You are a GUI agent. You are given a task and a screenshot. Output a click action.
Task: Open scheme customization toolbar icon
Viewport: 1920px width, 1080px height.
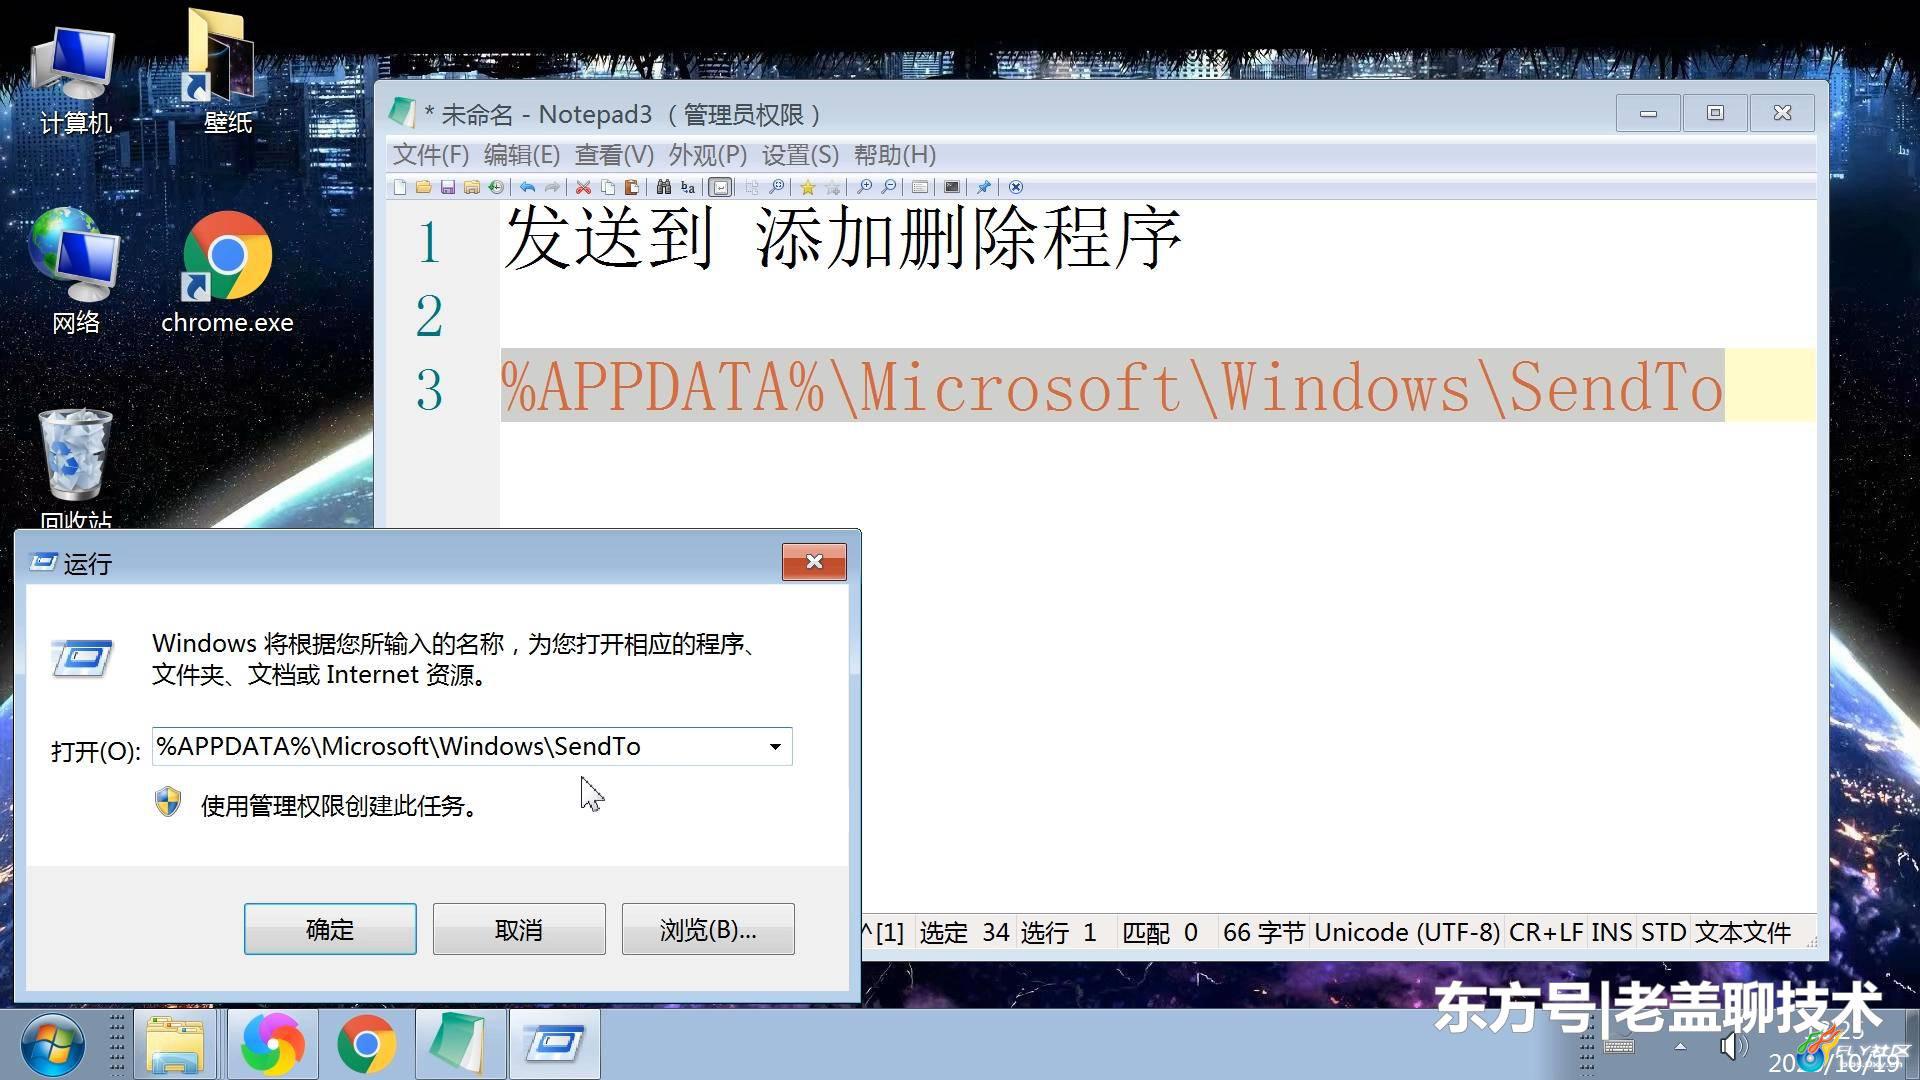coord(920,187)
